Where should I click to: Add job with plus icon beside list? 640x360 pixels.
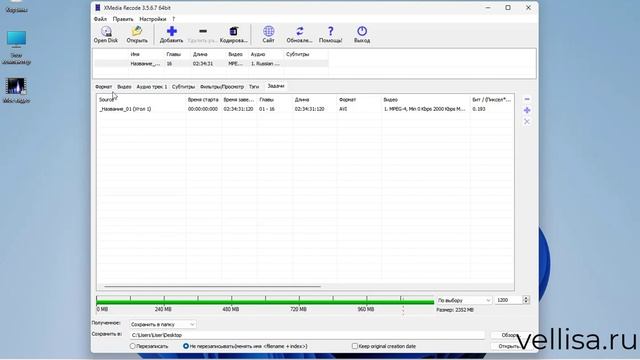coord(527,110)
